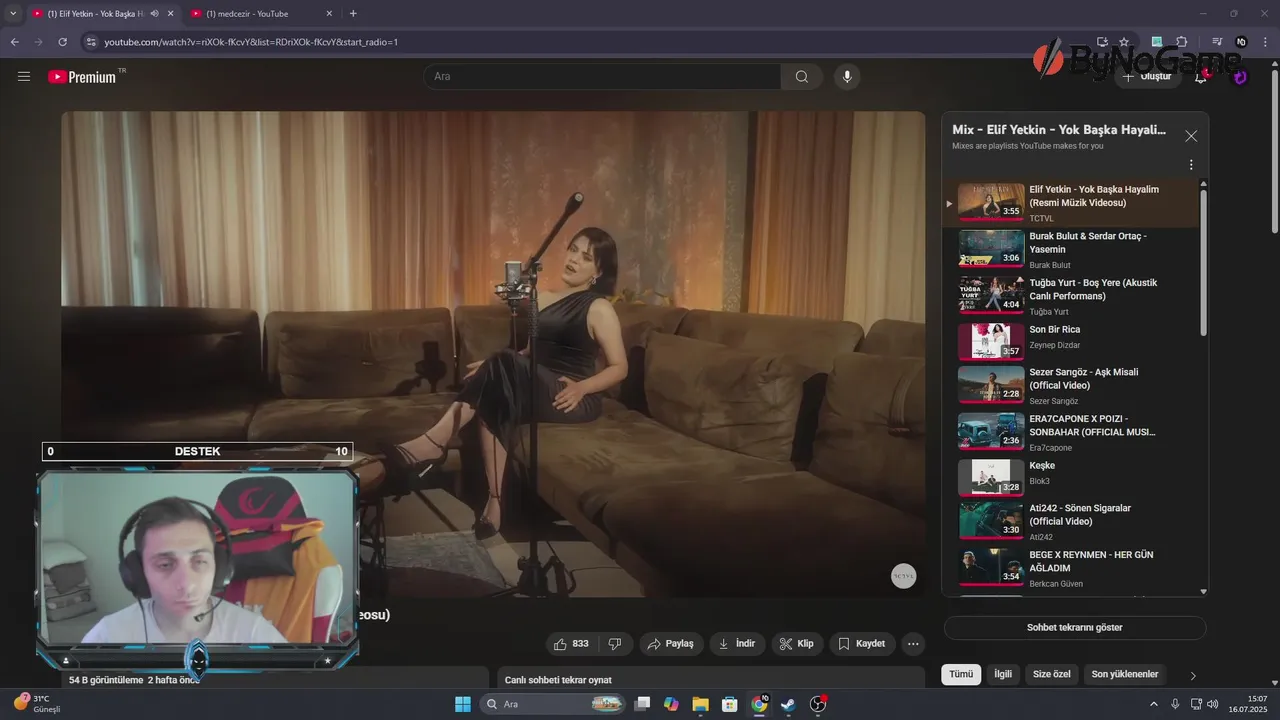
Task: Select the İlgili filter chip
Action: pyautogui.click(x=1003, y=674)
